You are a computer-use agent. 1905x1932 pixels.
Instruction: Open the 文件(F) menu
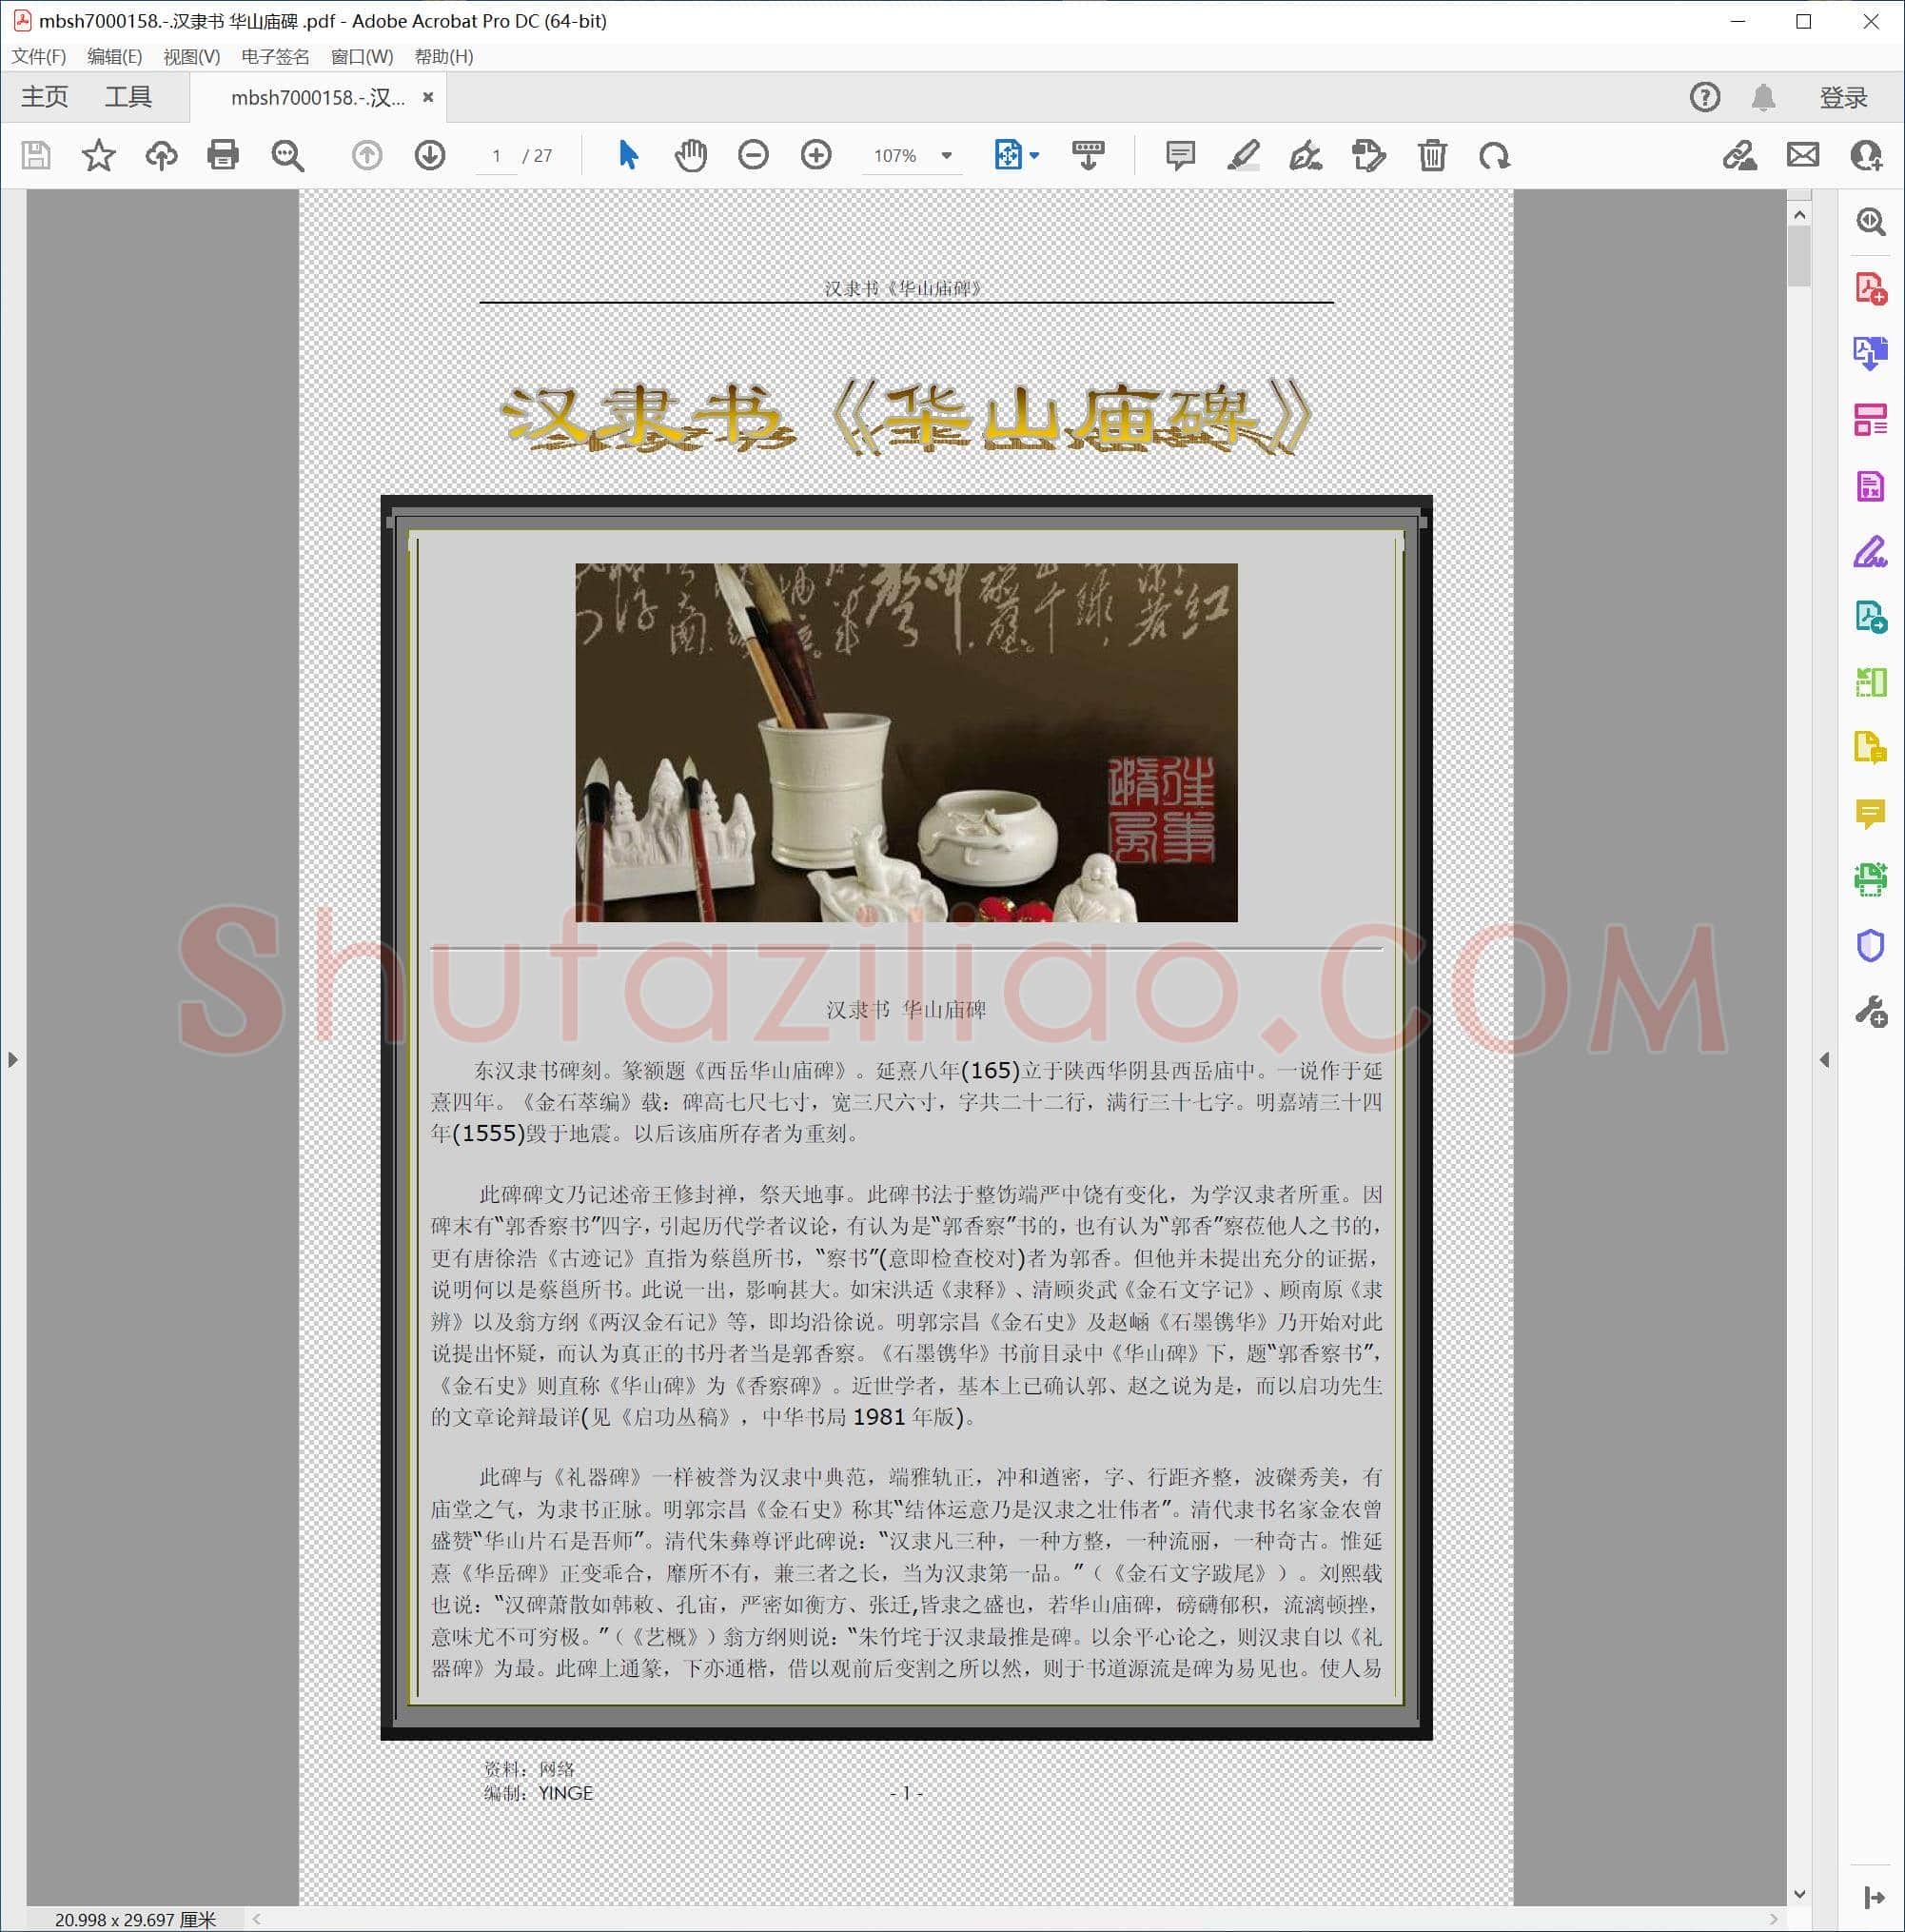[39, 56]
